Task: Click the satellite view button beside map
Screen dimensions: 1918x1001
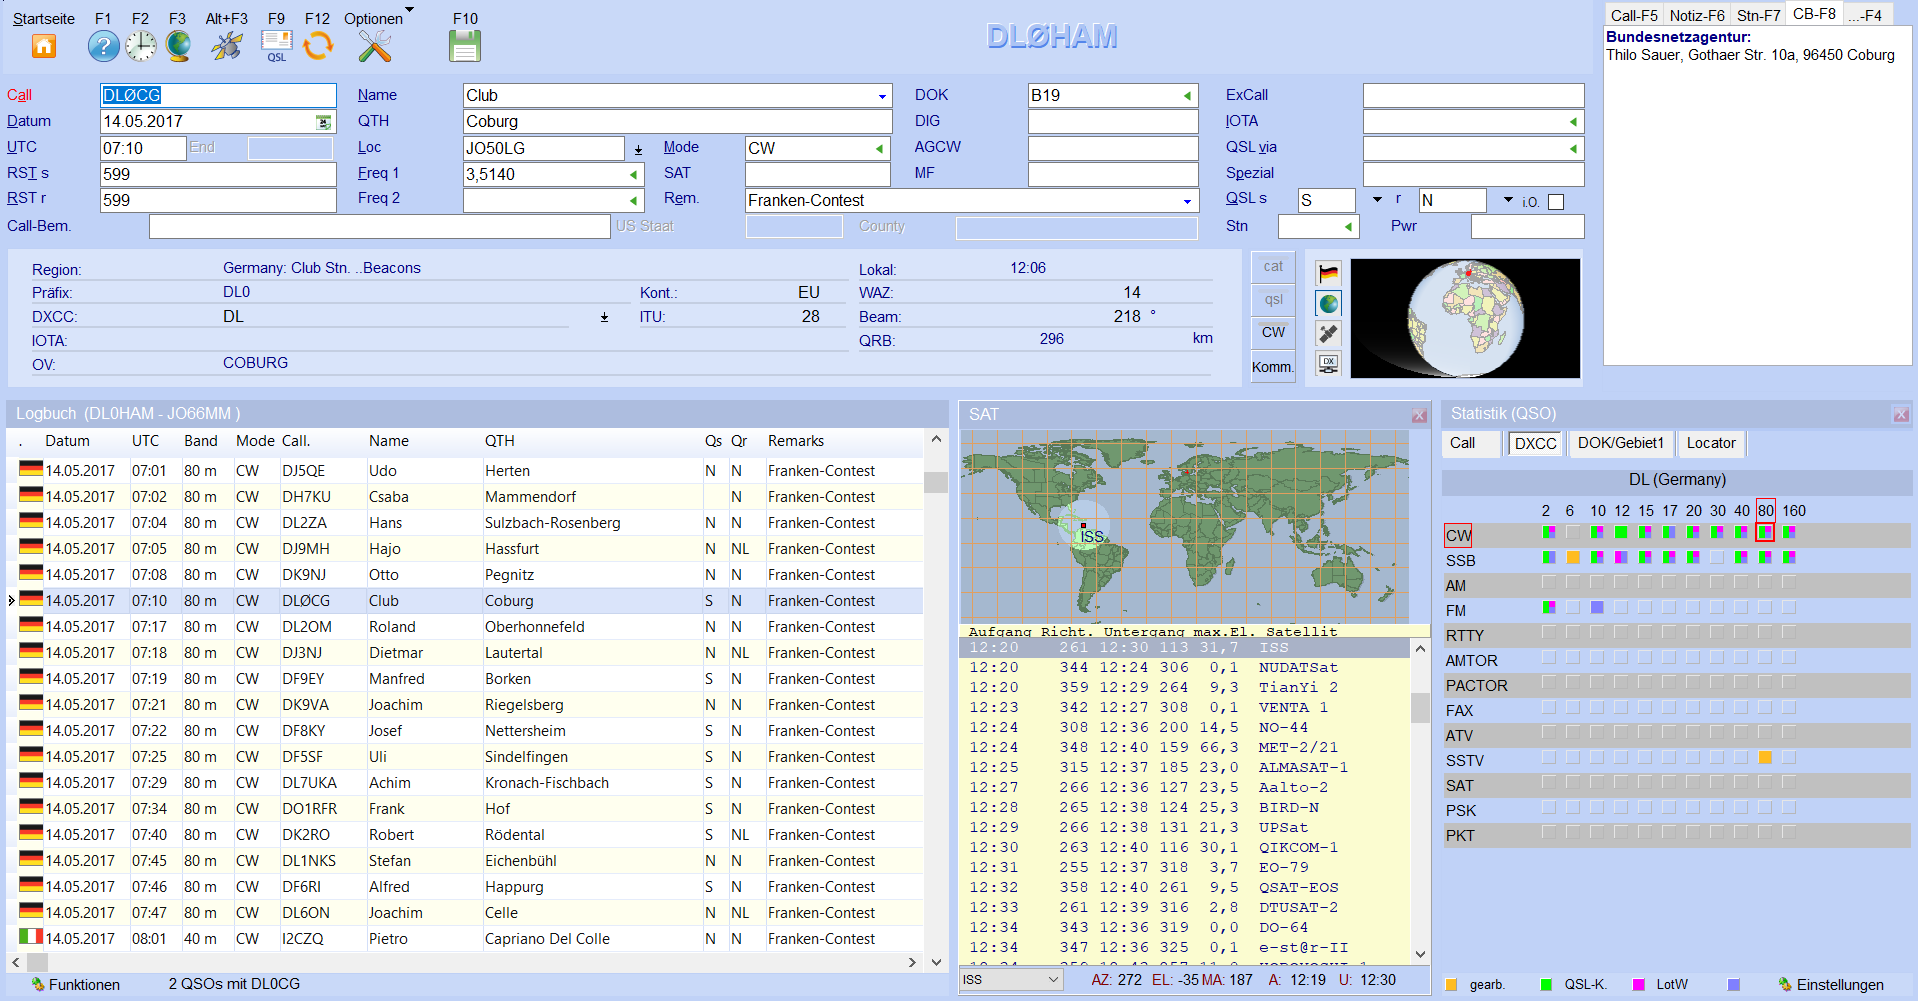Action: tap(1328, 334)
